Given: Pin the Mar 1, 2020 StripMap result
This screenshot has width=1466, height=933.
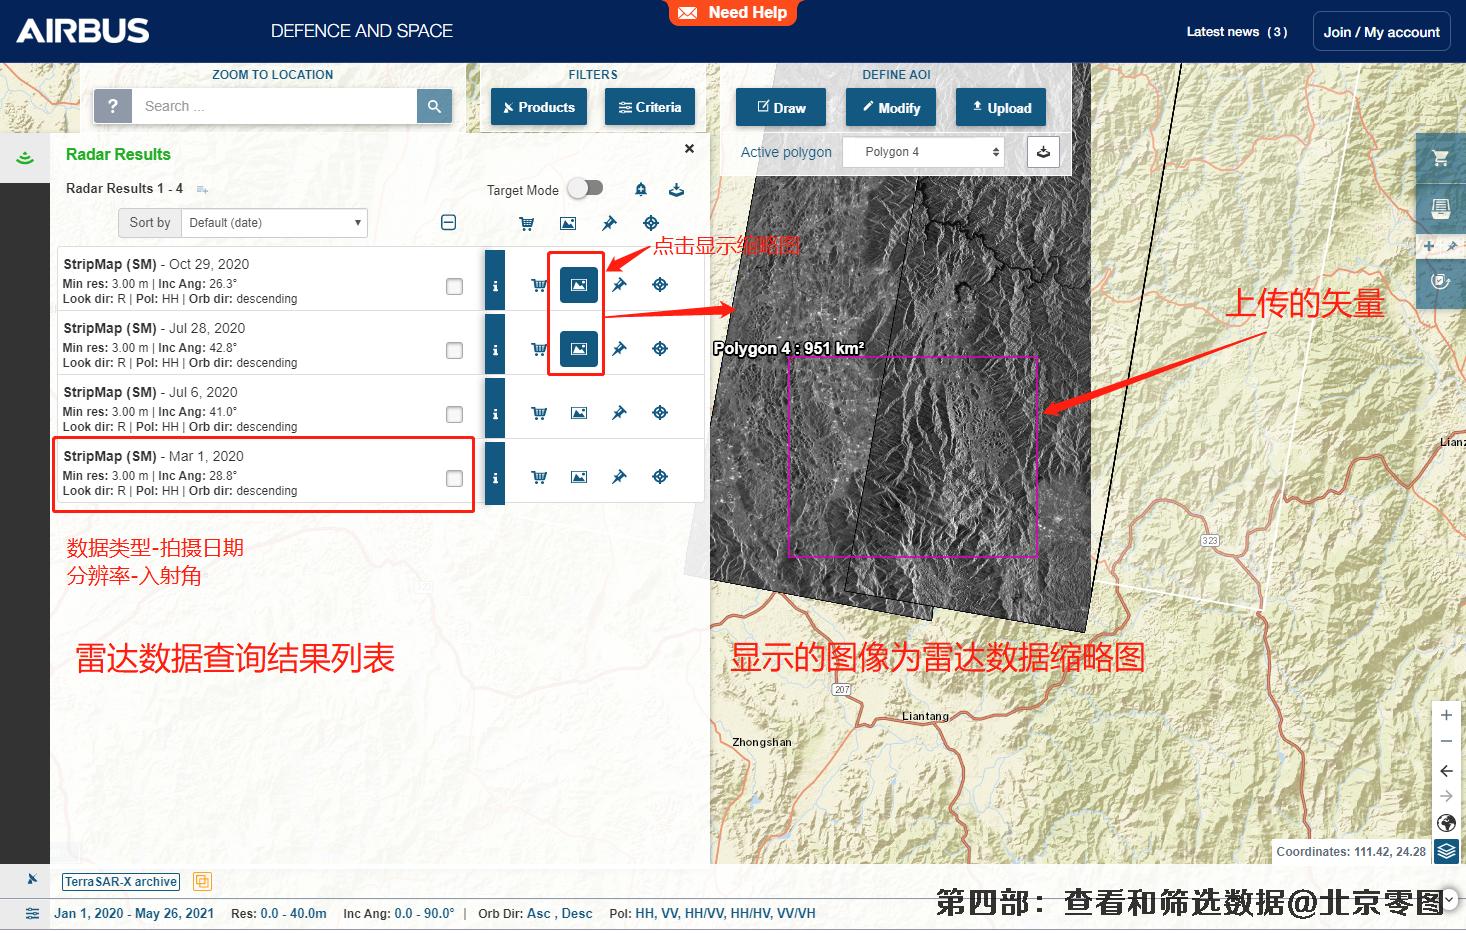Looking at the screenshot, I should (x=619, y=477).
